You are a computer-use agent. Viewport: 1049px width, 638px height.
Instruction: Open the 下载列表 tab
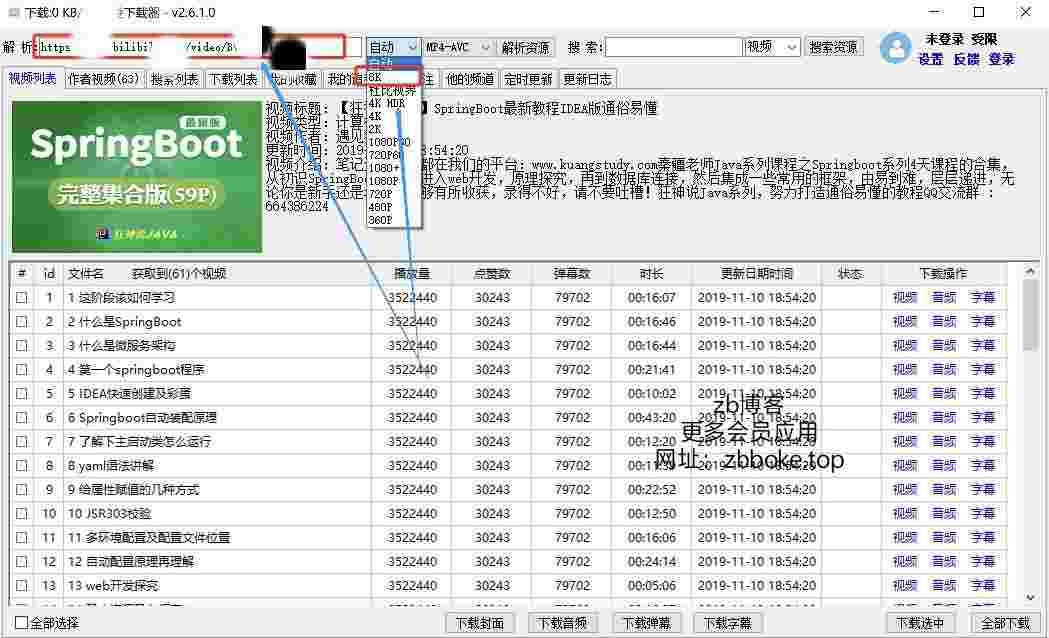[233, 79]
